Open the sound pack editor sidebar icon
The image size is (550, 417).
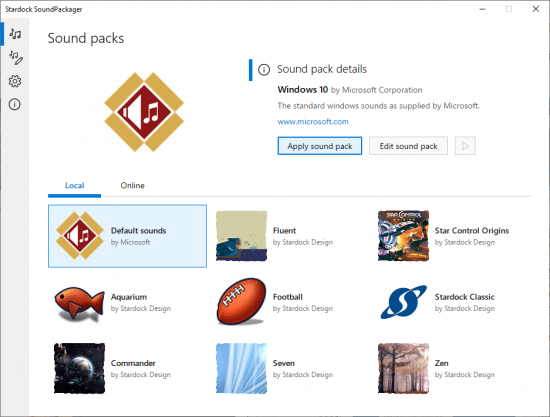tap(16, 58)
